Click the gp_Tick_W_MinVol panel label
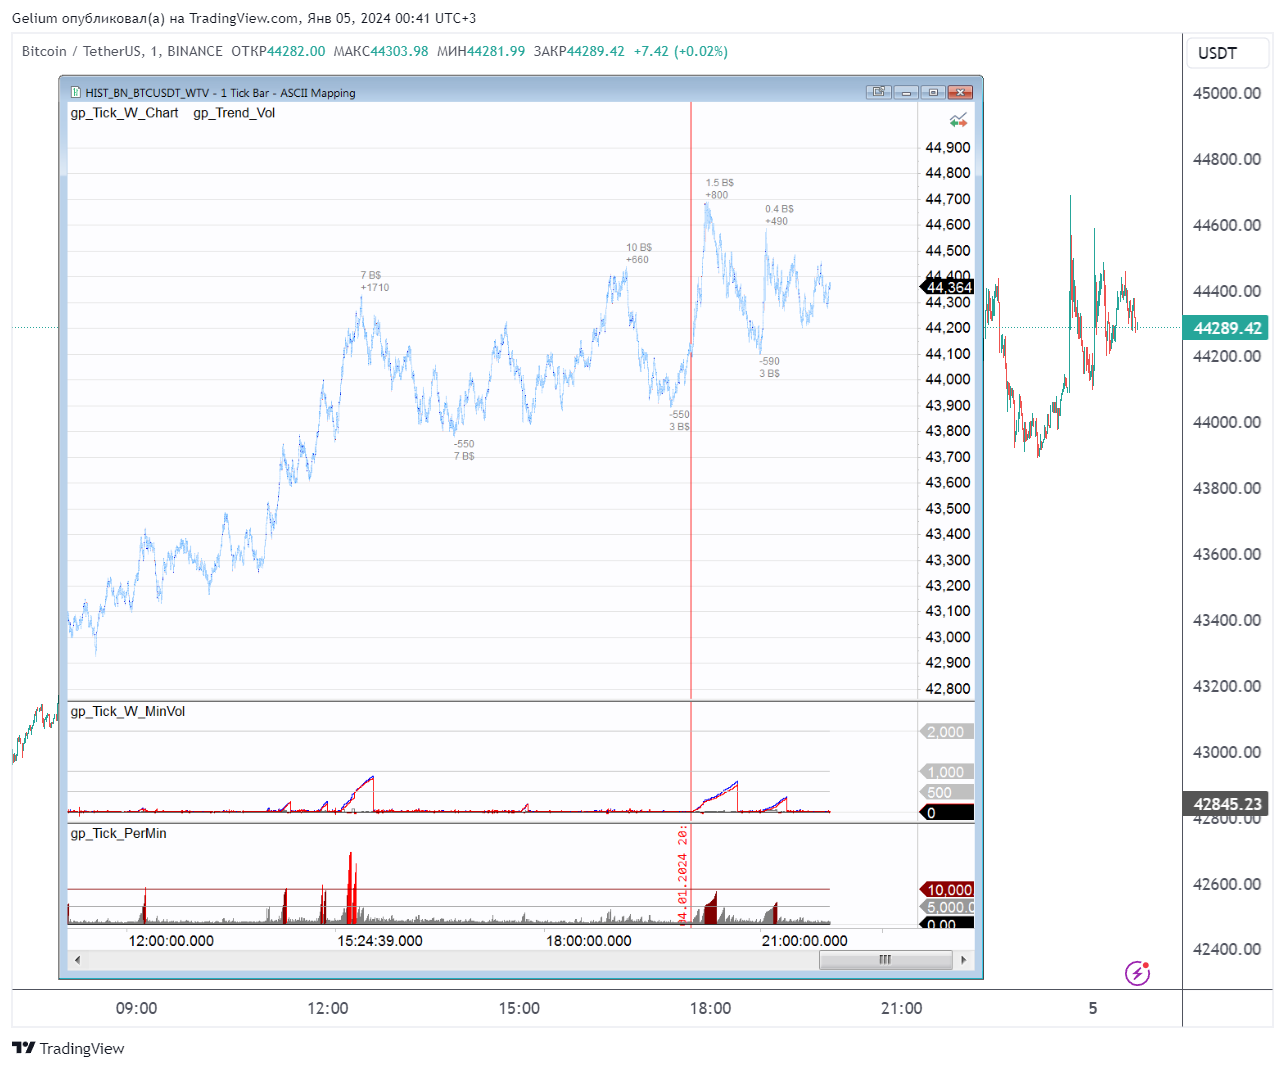 [x=127, y=712]
